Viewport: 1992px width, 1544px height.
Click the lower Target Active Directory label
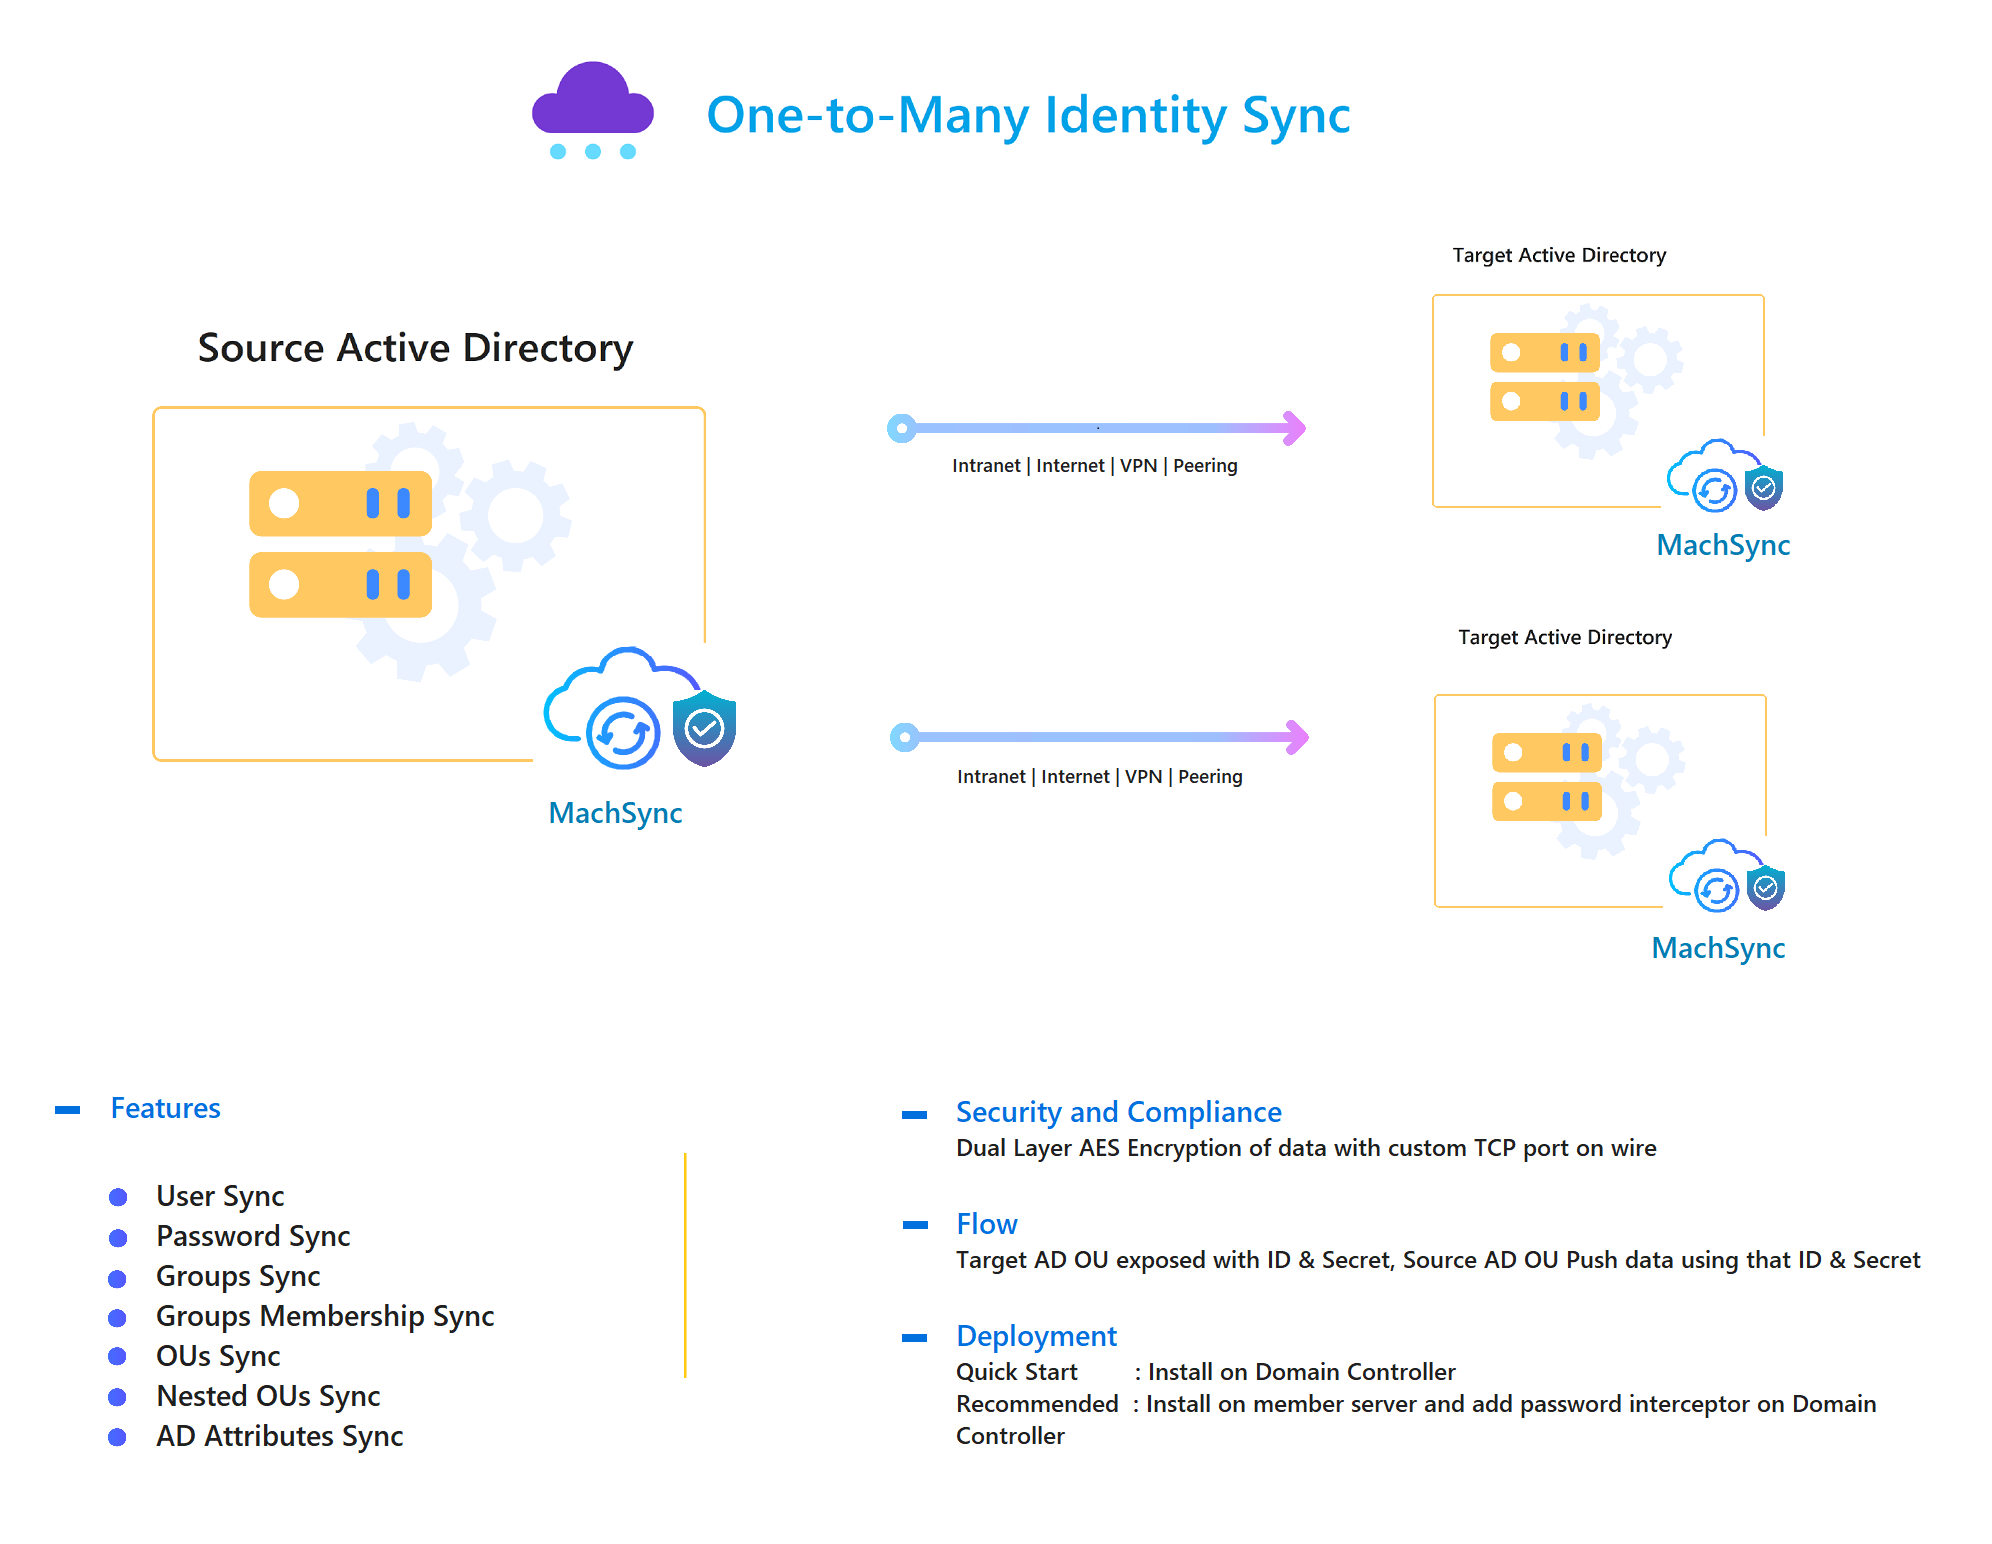1565,637
